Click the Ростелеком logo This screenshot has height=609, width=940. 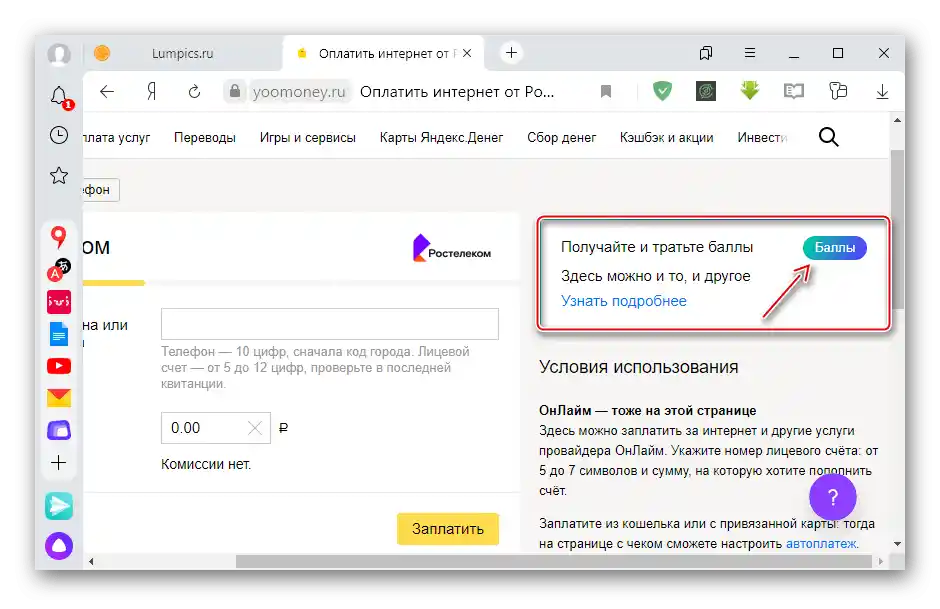451,249
